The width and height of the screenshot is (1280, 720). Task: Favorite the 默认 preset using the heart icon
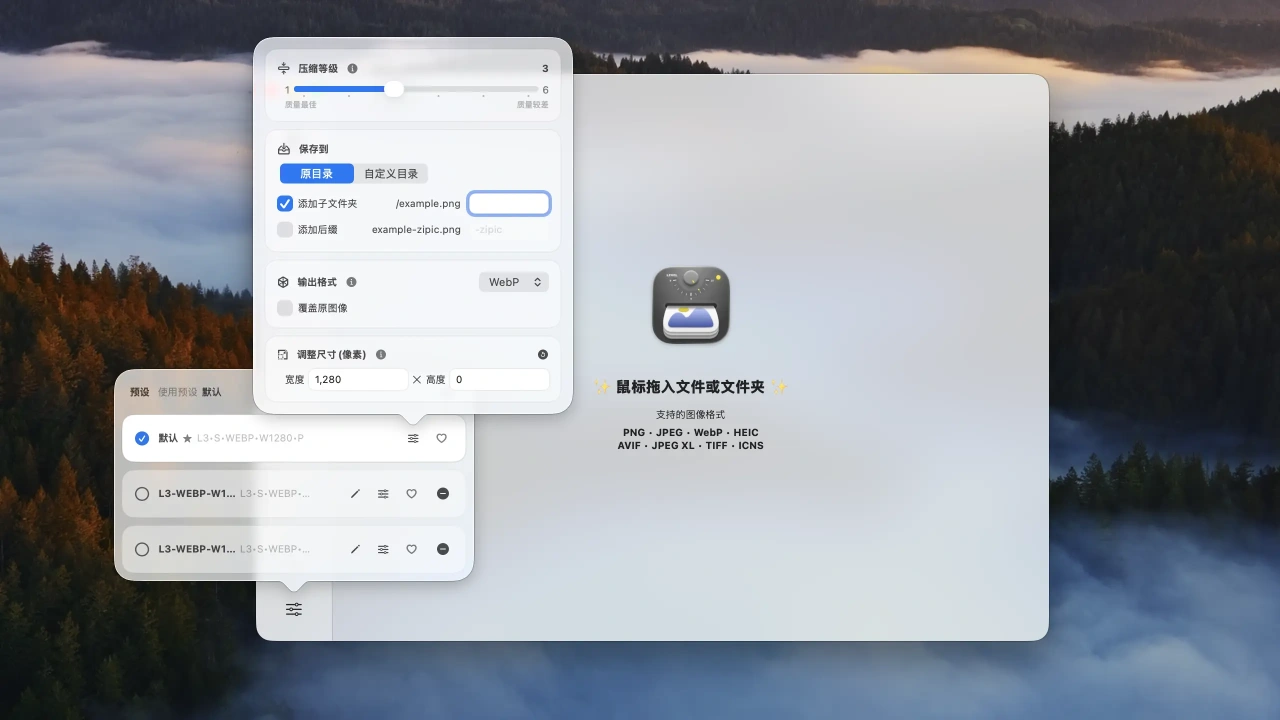click(x=441, y=438)
